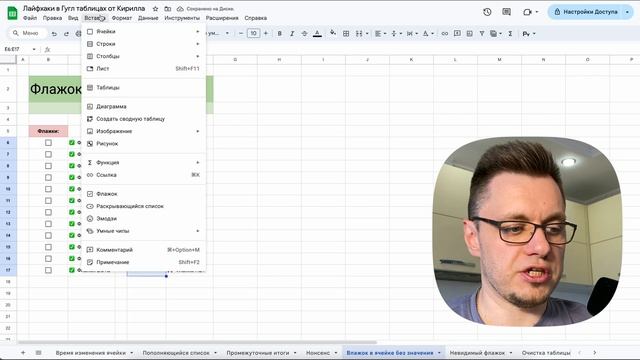The height and width of the screenshot is (360, 640).
Task: Open the fill color picker
Action: point(333,33)
